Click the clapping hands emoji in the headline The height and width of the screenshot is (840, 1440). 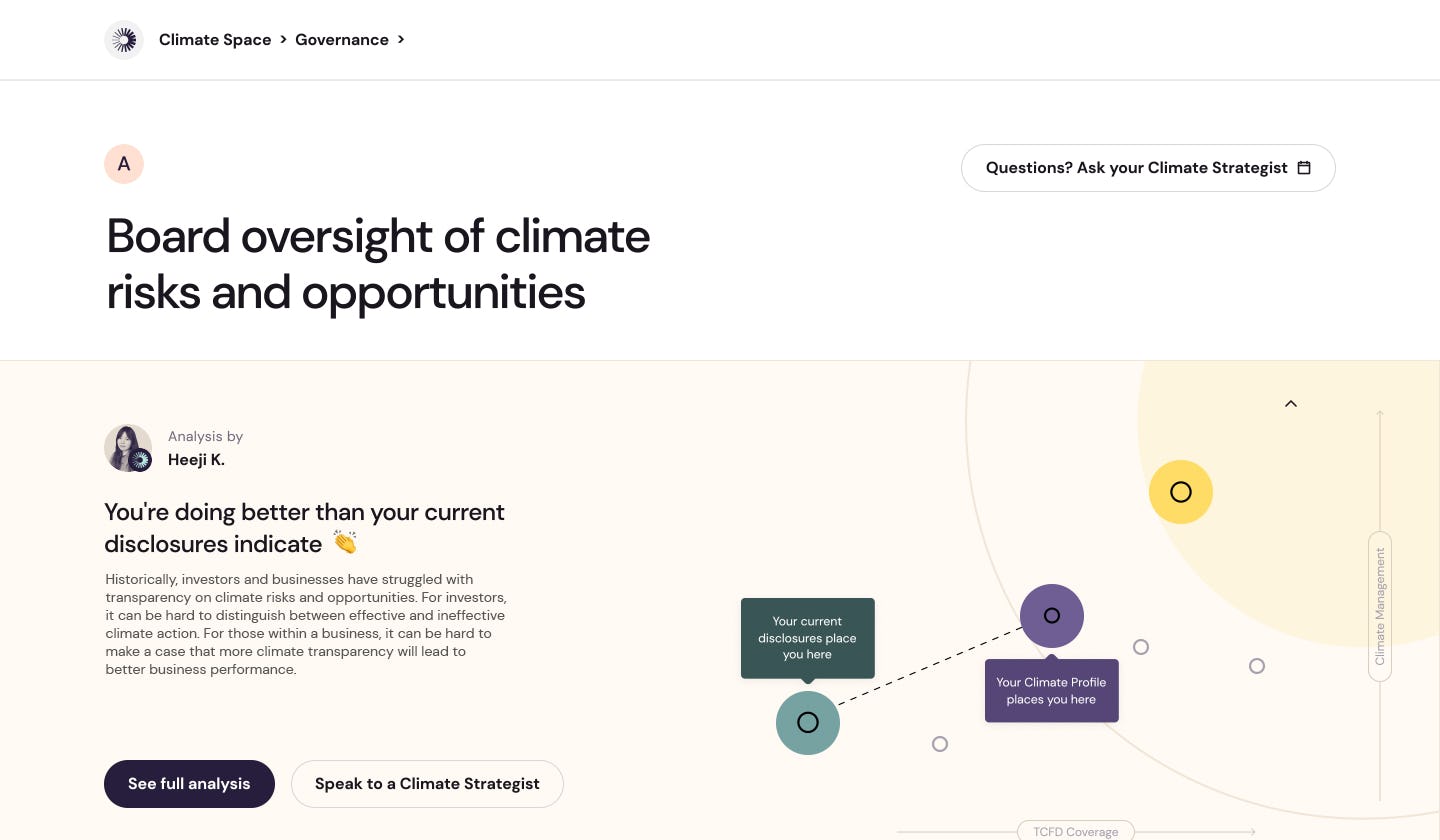tap(345, 543)
